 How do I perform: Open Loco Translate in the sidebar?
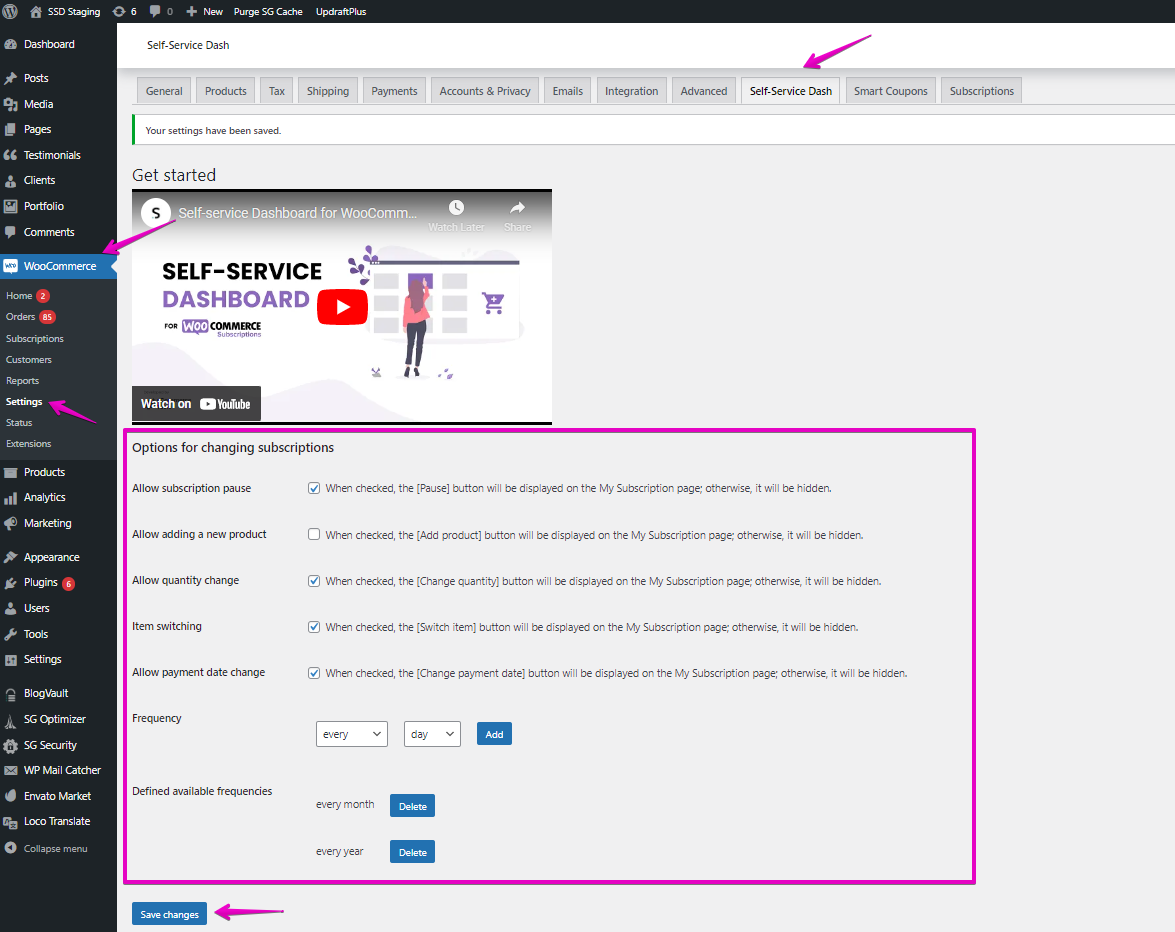click(58, 821)
